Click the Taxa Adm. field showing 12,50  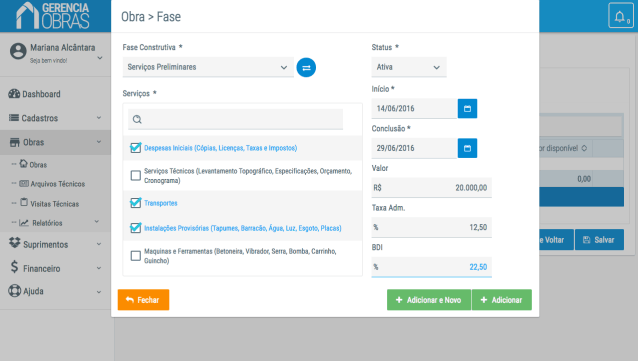point(431,227)
